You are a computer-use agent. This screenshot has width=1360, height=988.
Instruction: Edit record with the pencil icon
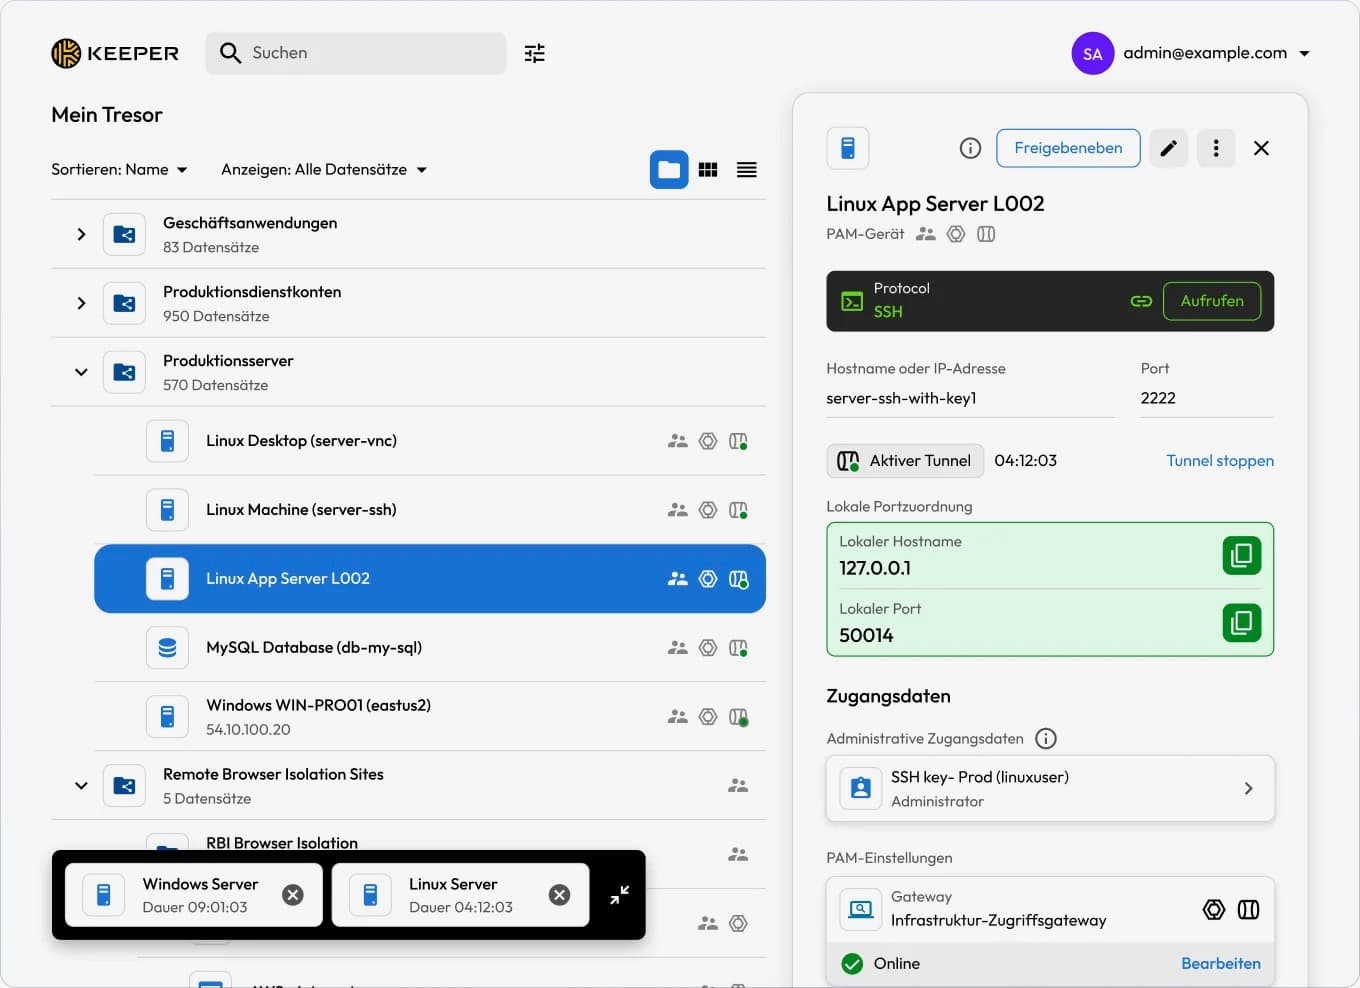click(x=1168, y=148)
